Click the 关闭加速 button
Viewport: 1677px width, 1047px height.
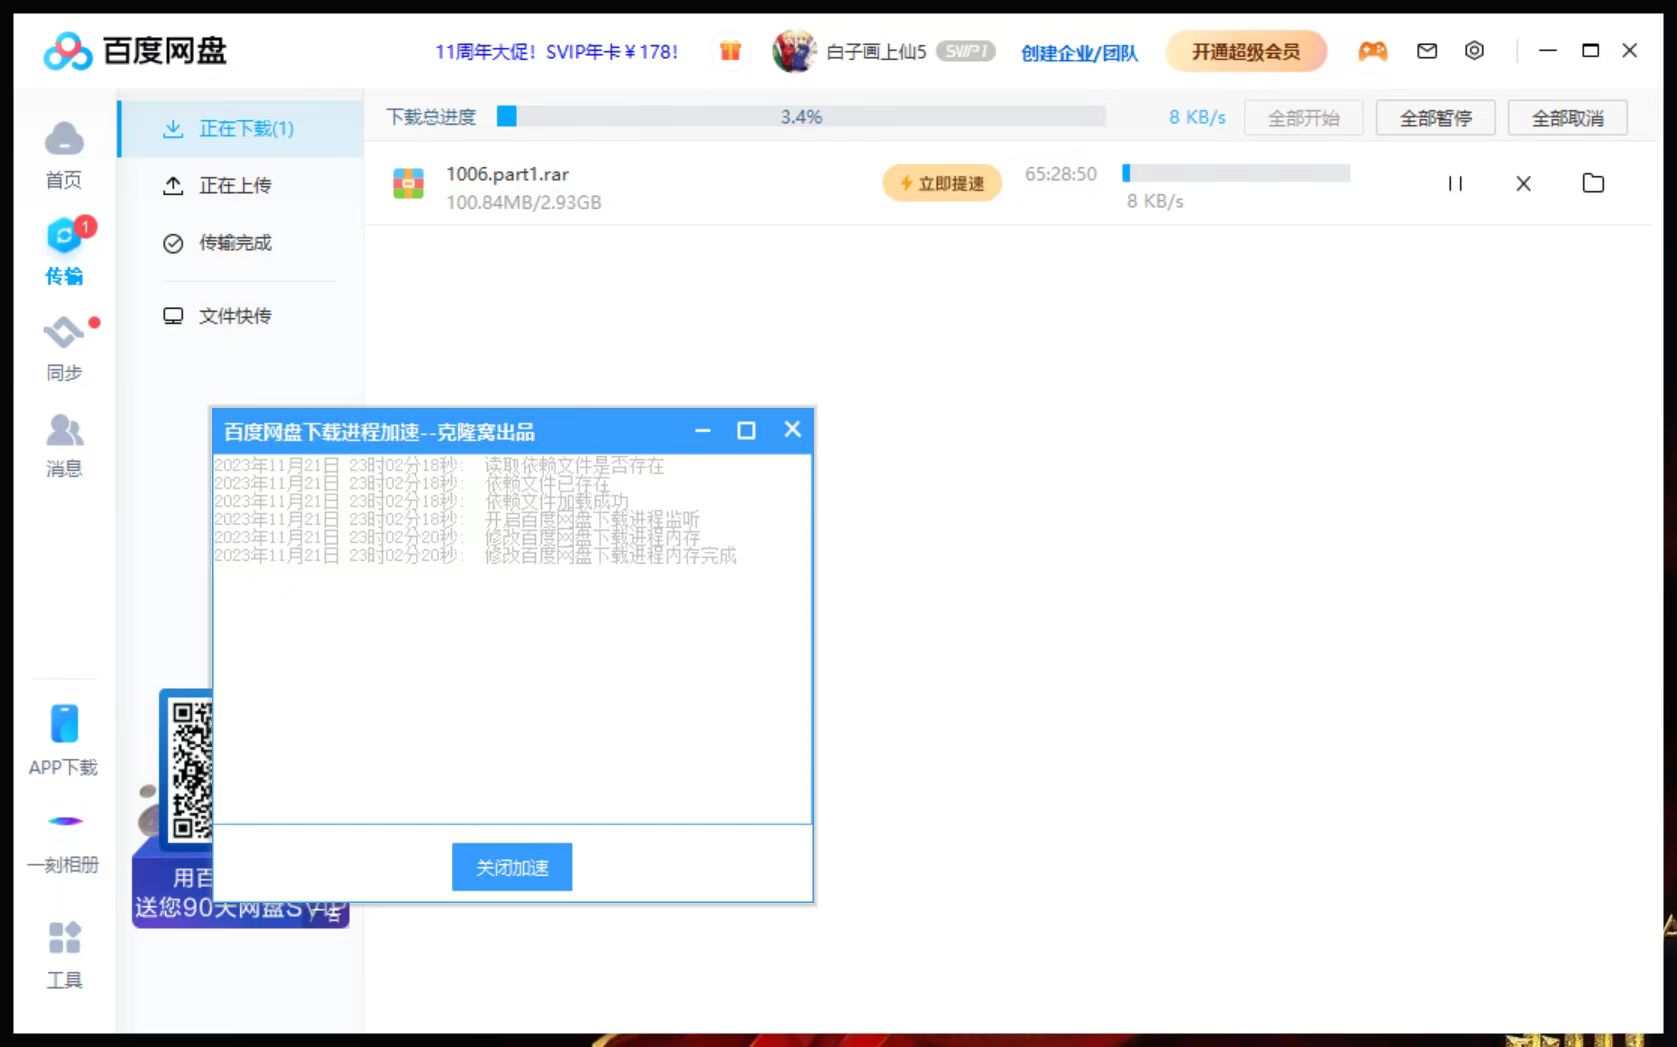511,867
